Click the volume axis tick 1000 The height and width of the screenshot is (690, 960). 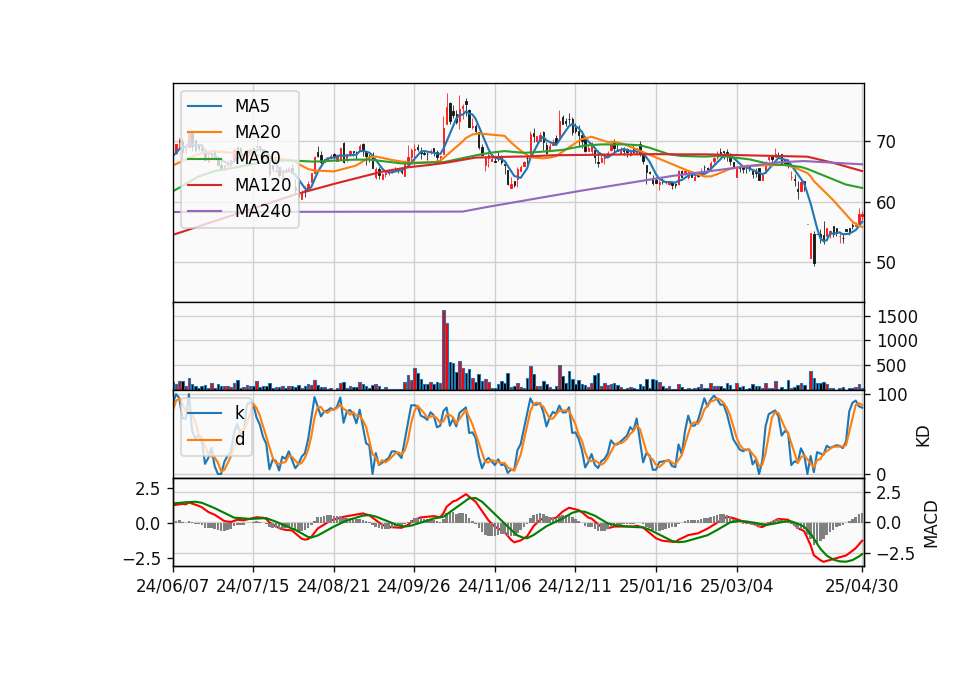point(898,341)
